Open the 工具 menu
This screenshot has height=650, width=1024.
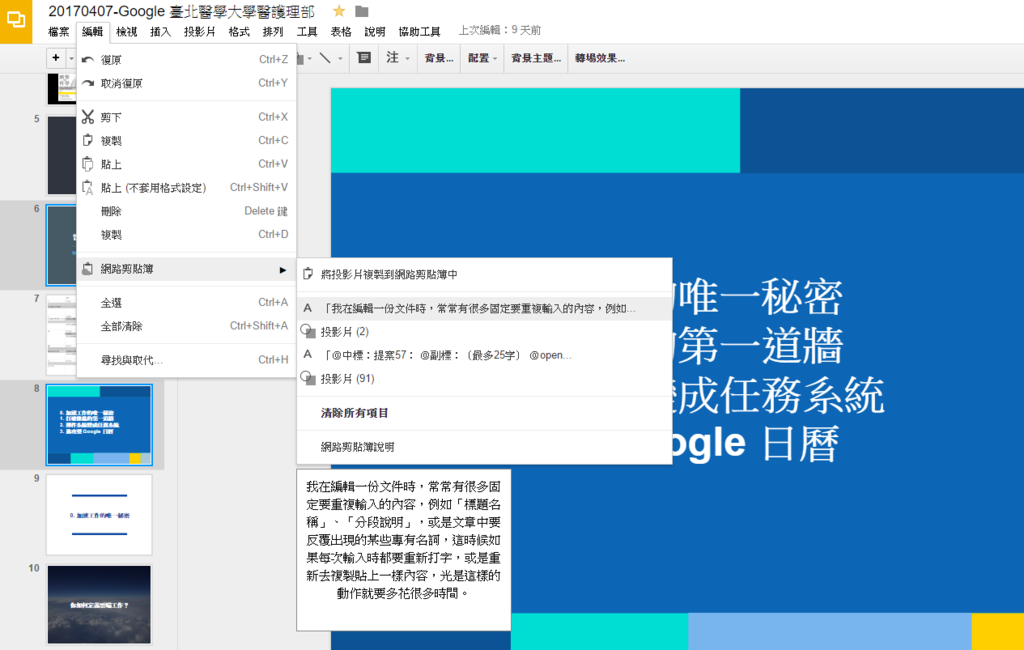pos(307,31)
